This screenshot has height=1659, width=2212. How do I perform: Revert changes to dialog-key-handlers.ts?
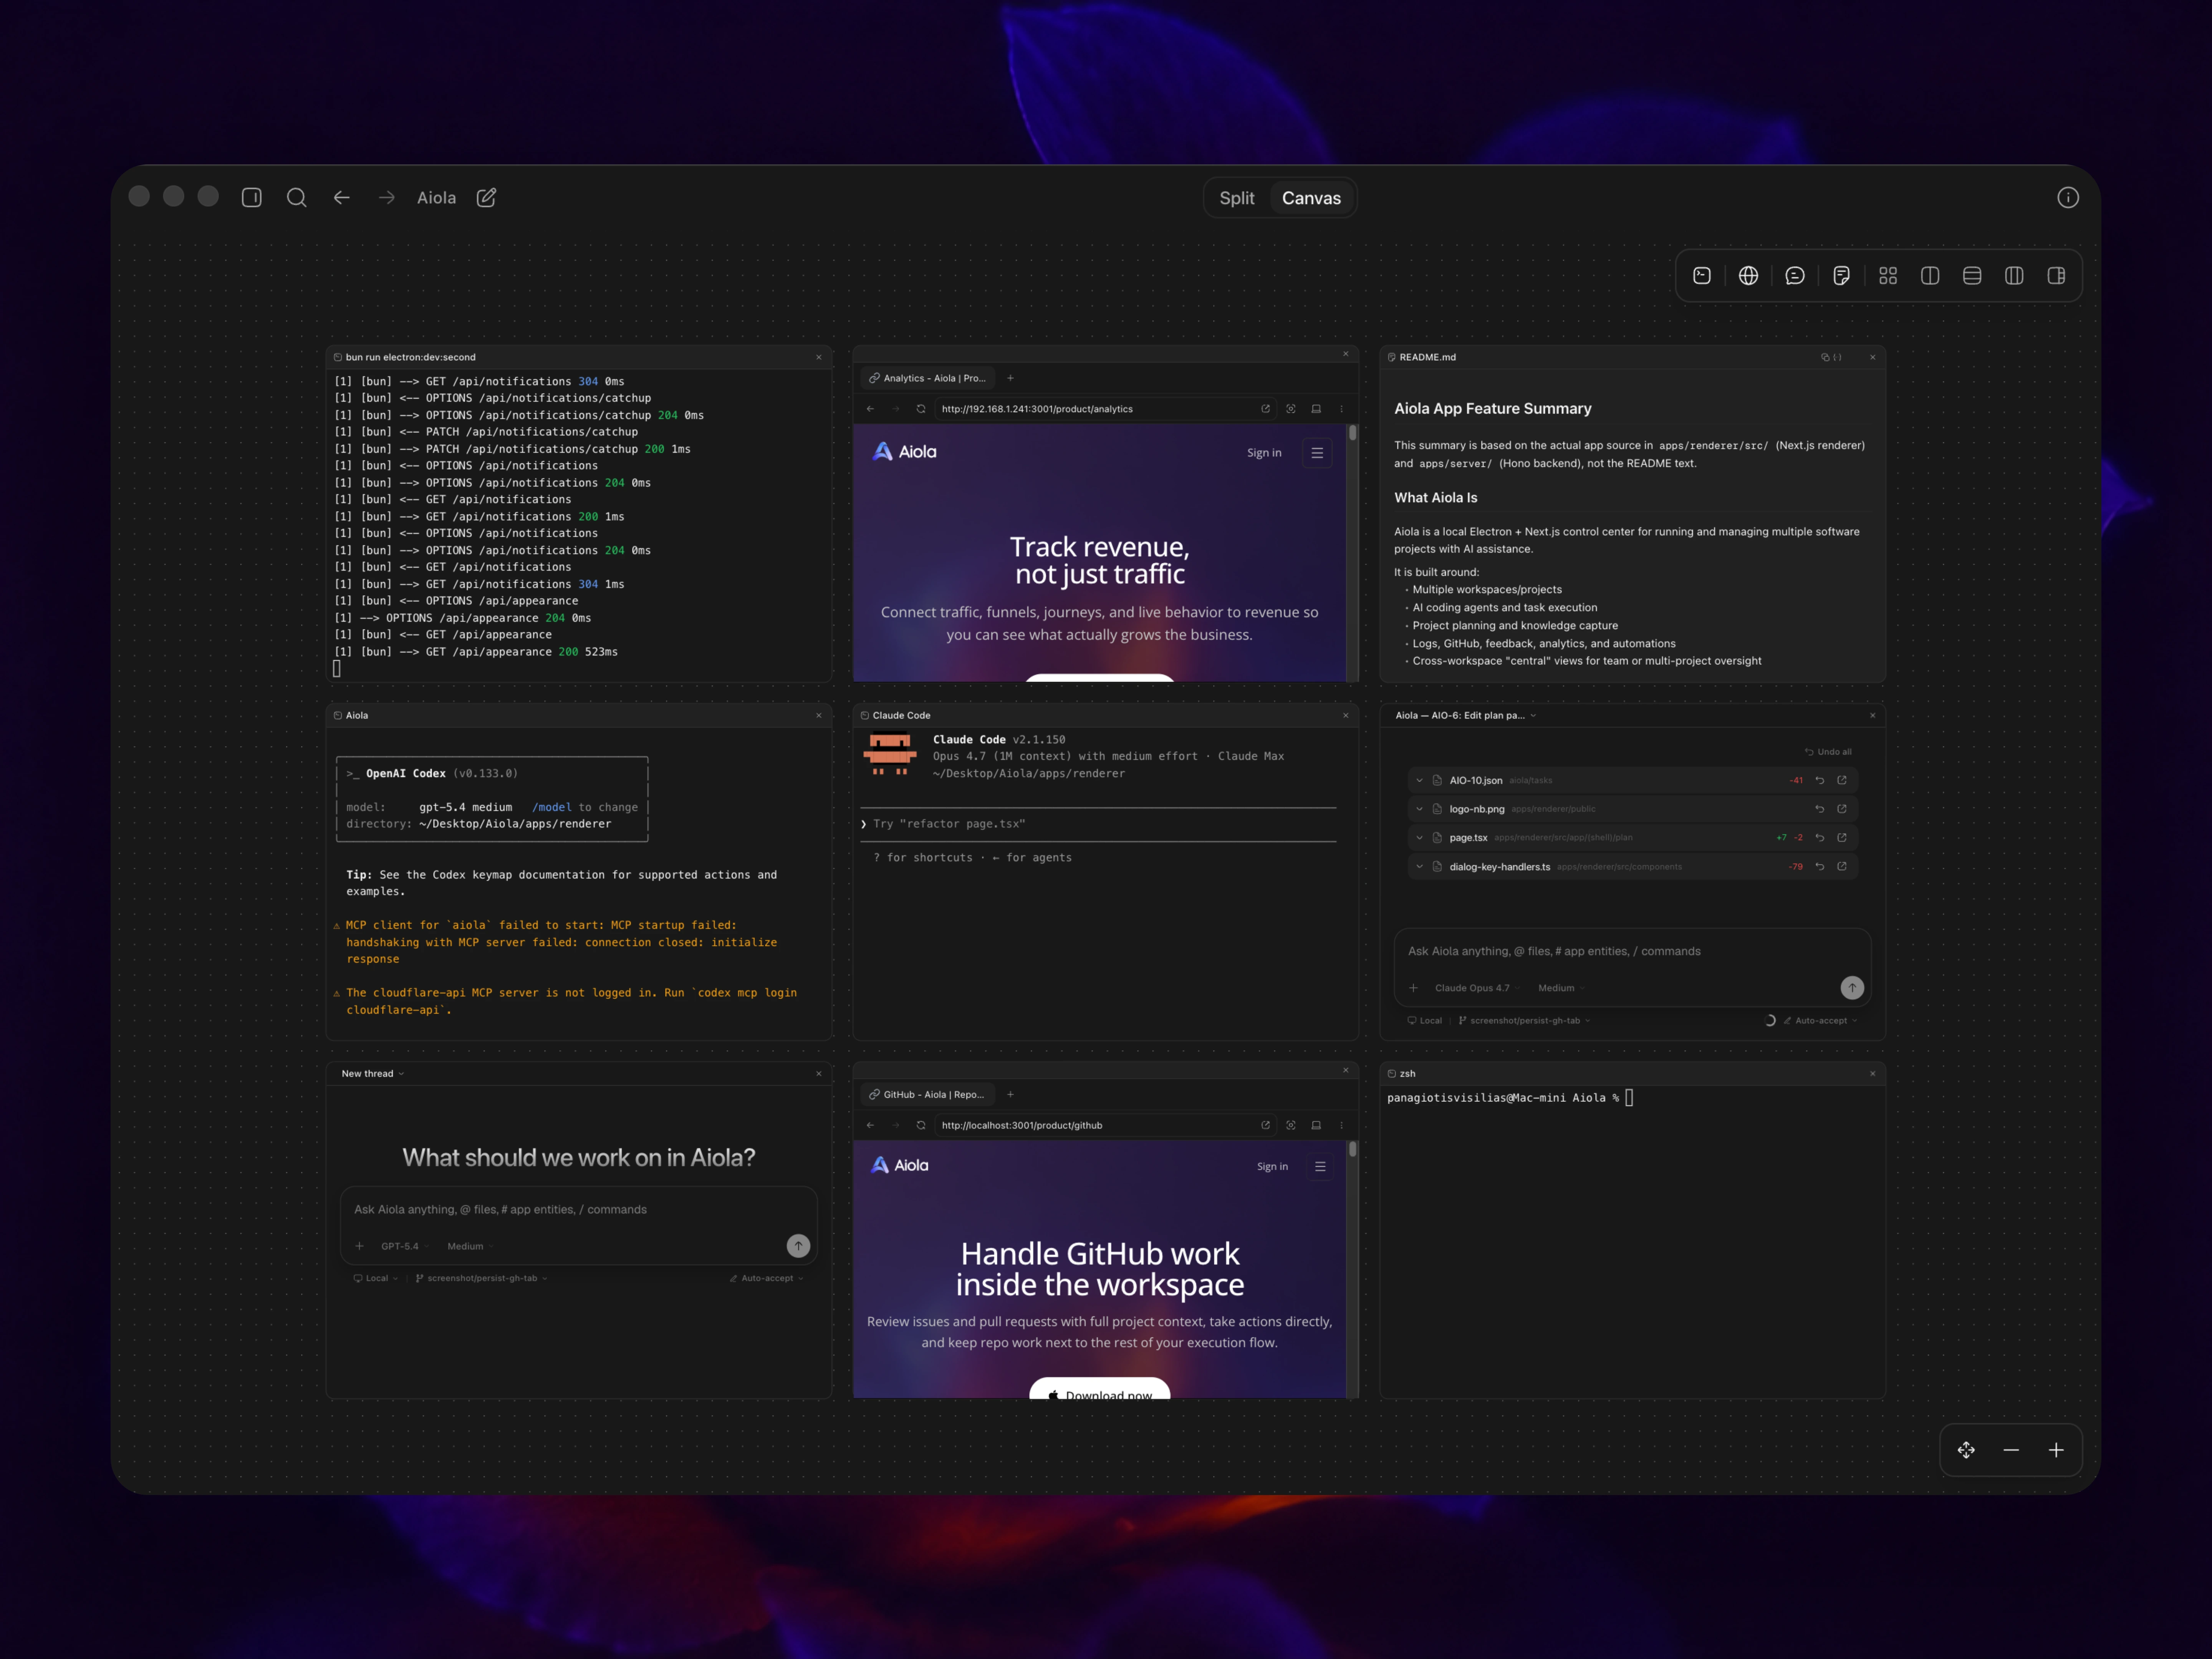[1820, 867]
